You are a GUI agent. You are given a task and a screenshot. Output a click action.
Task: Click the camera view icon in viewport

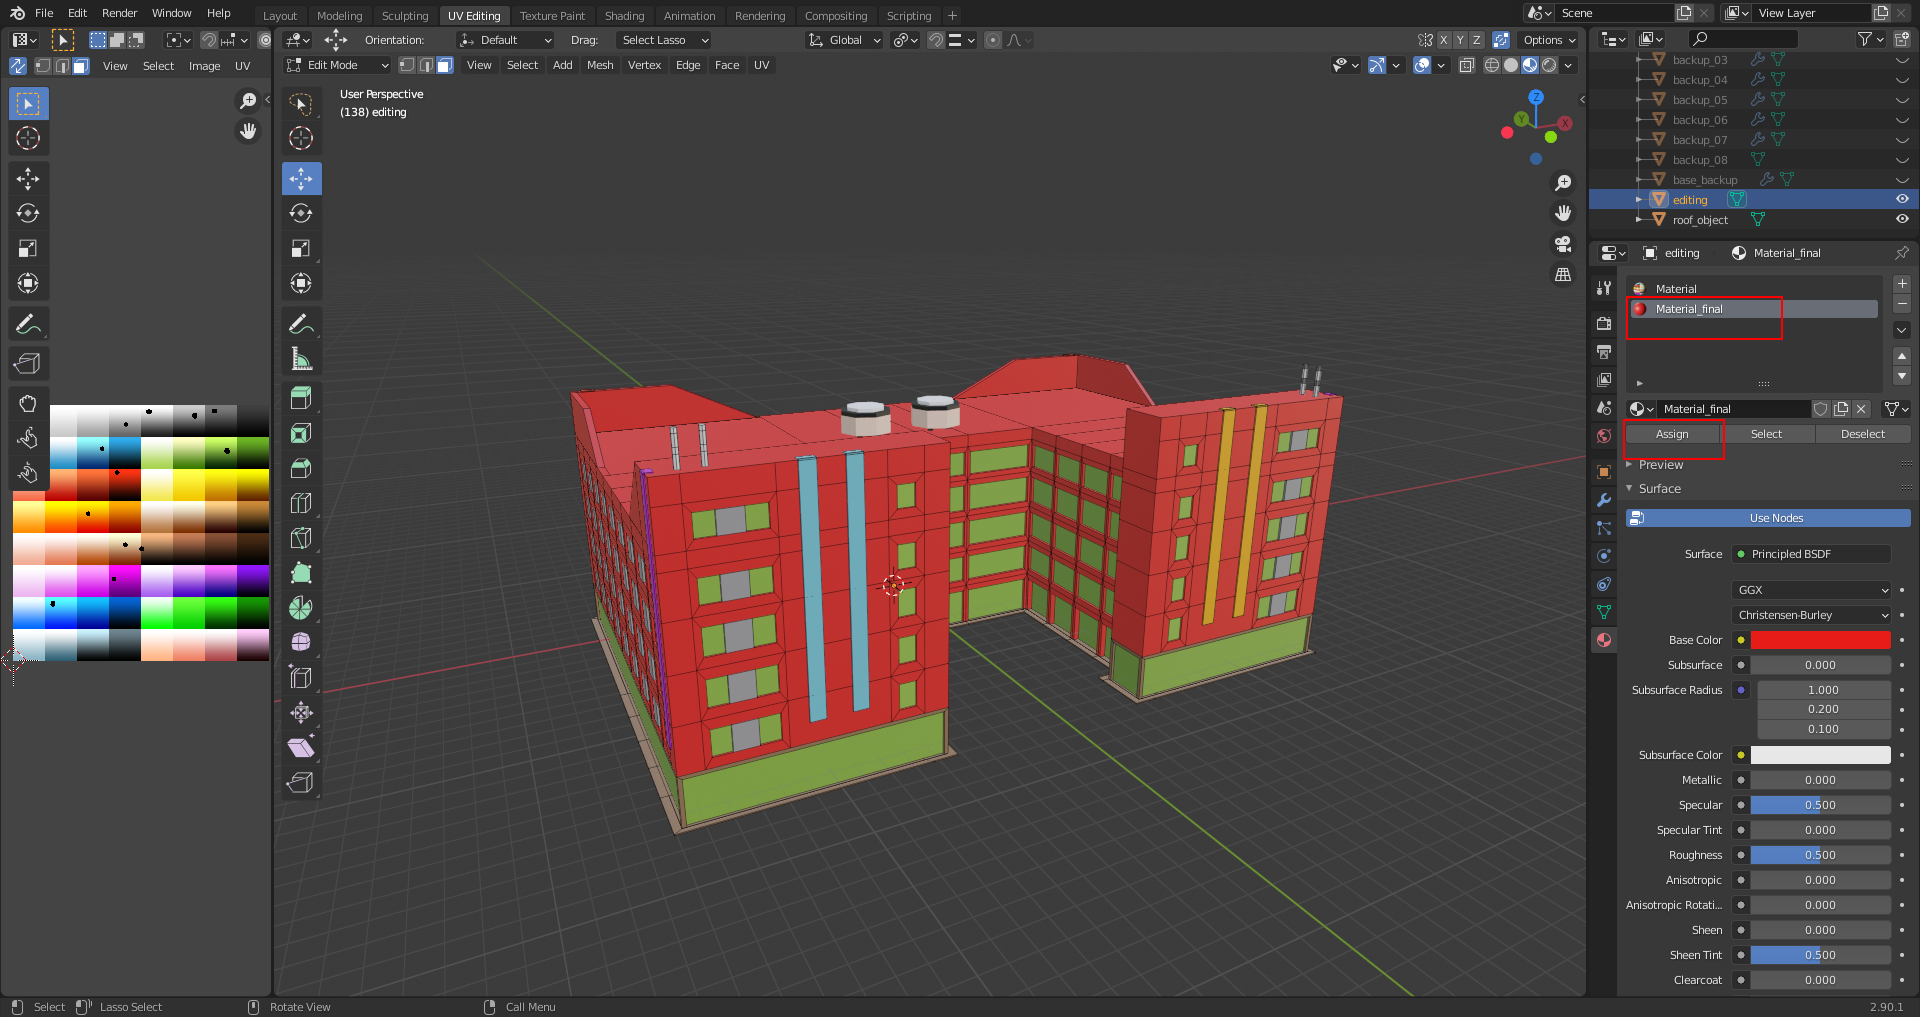click(1563, 244)
